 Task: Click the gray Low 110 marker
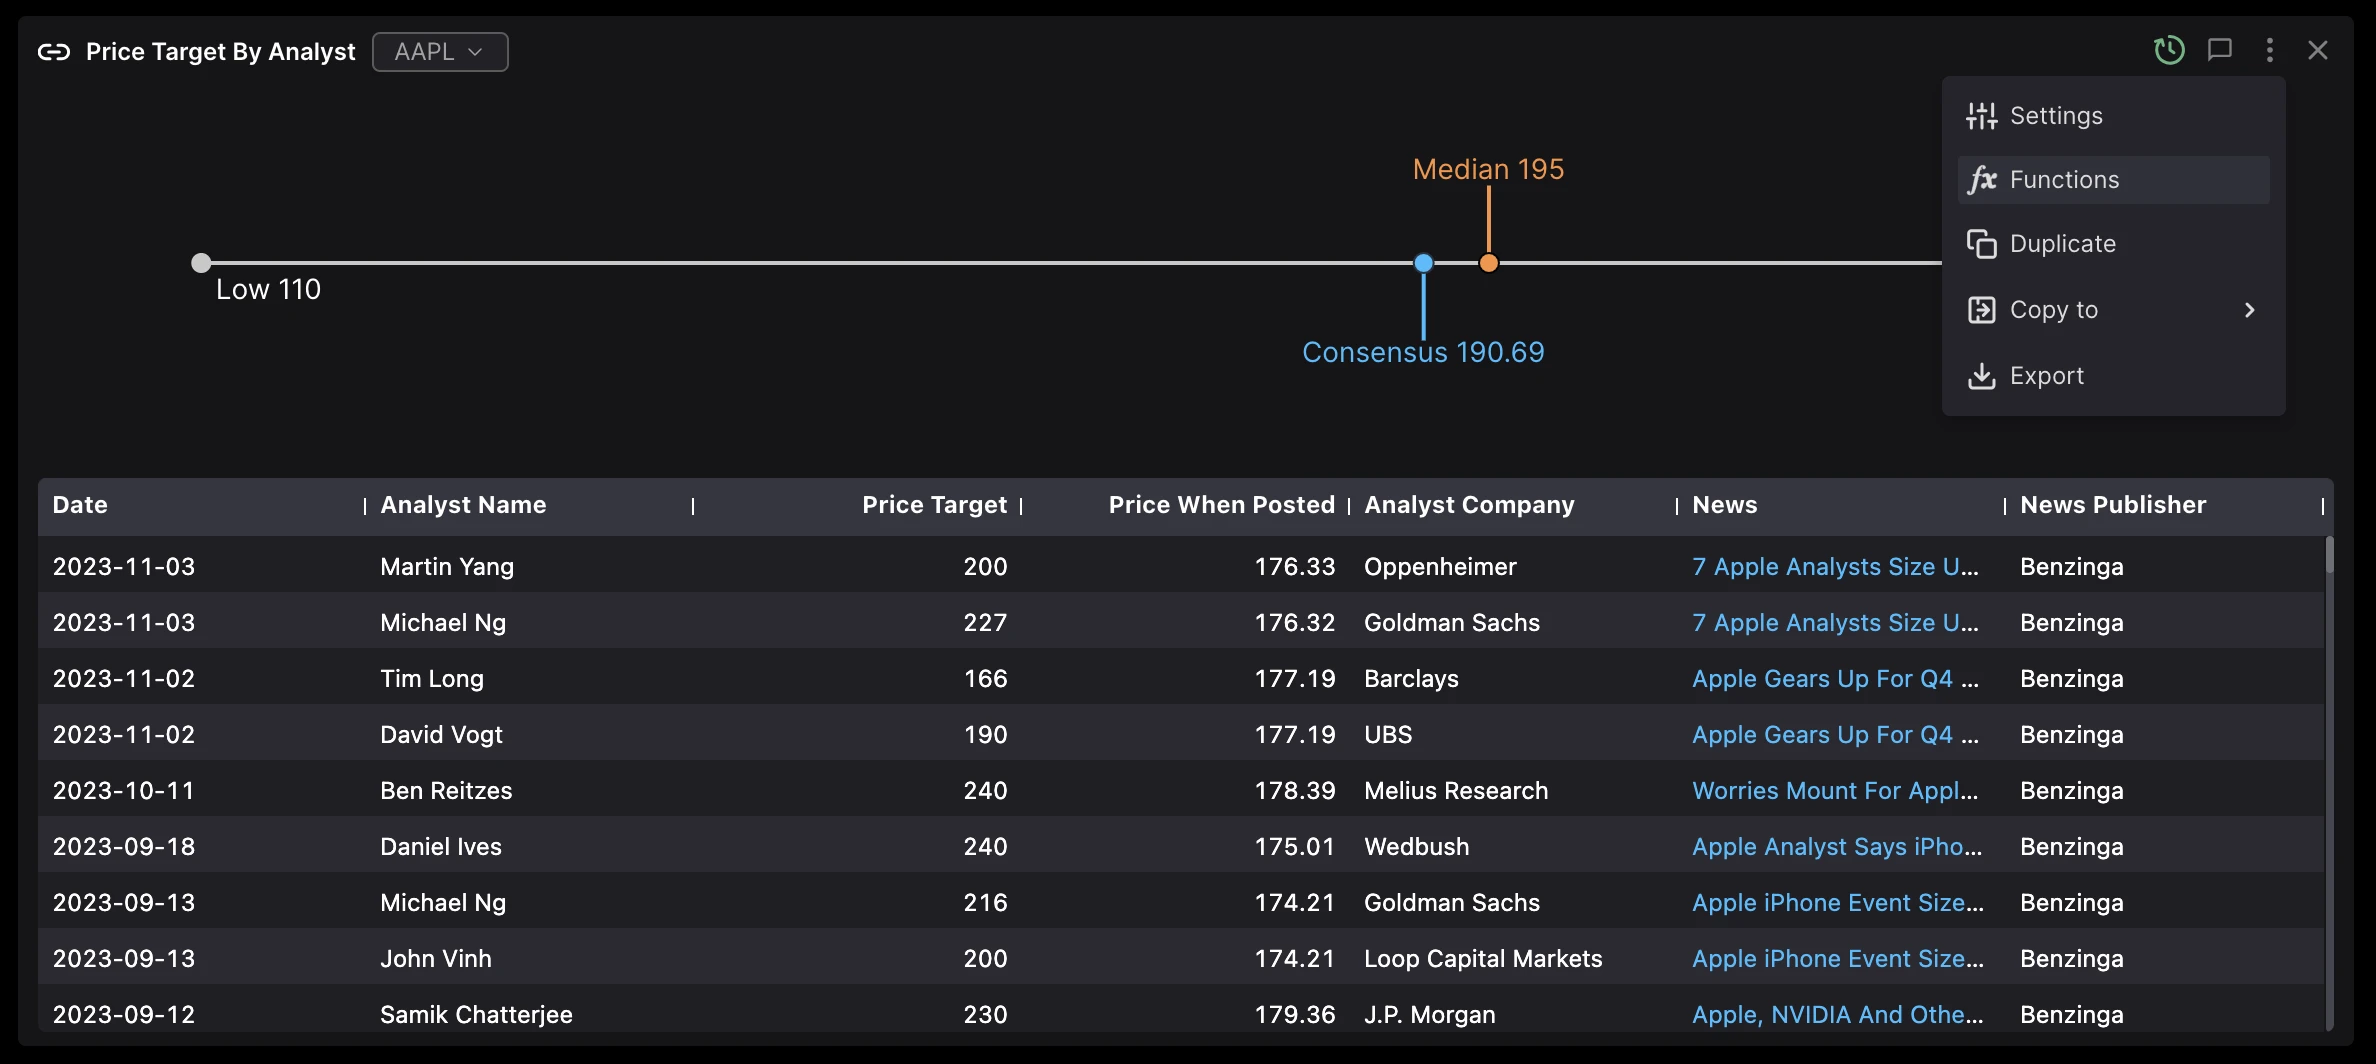(201, 263)
